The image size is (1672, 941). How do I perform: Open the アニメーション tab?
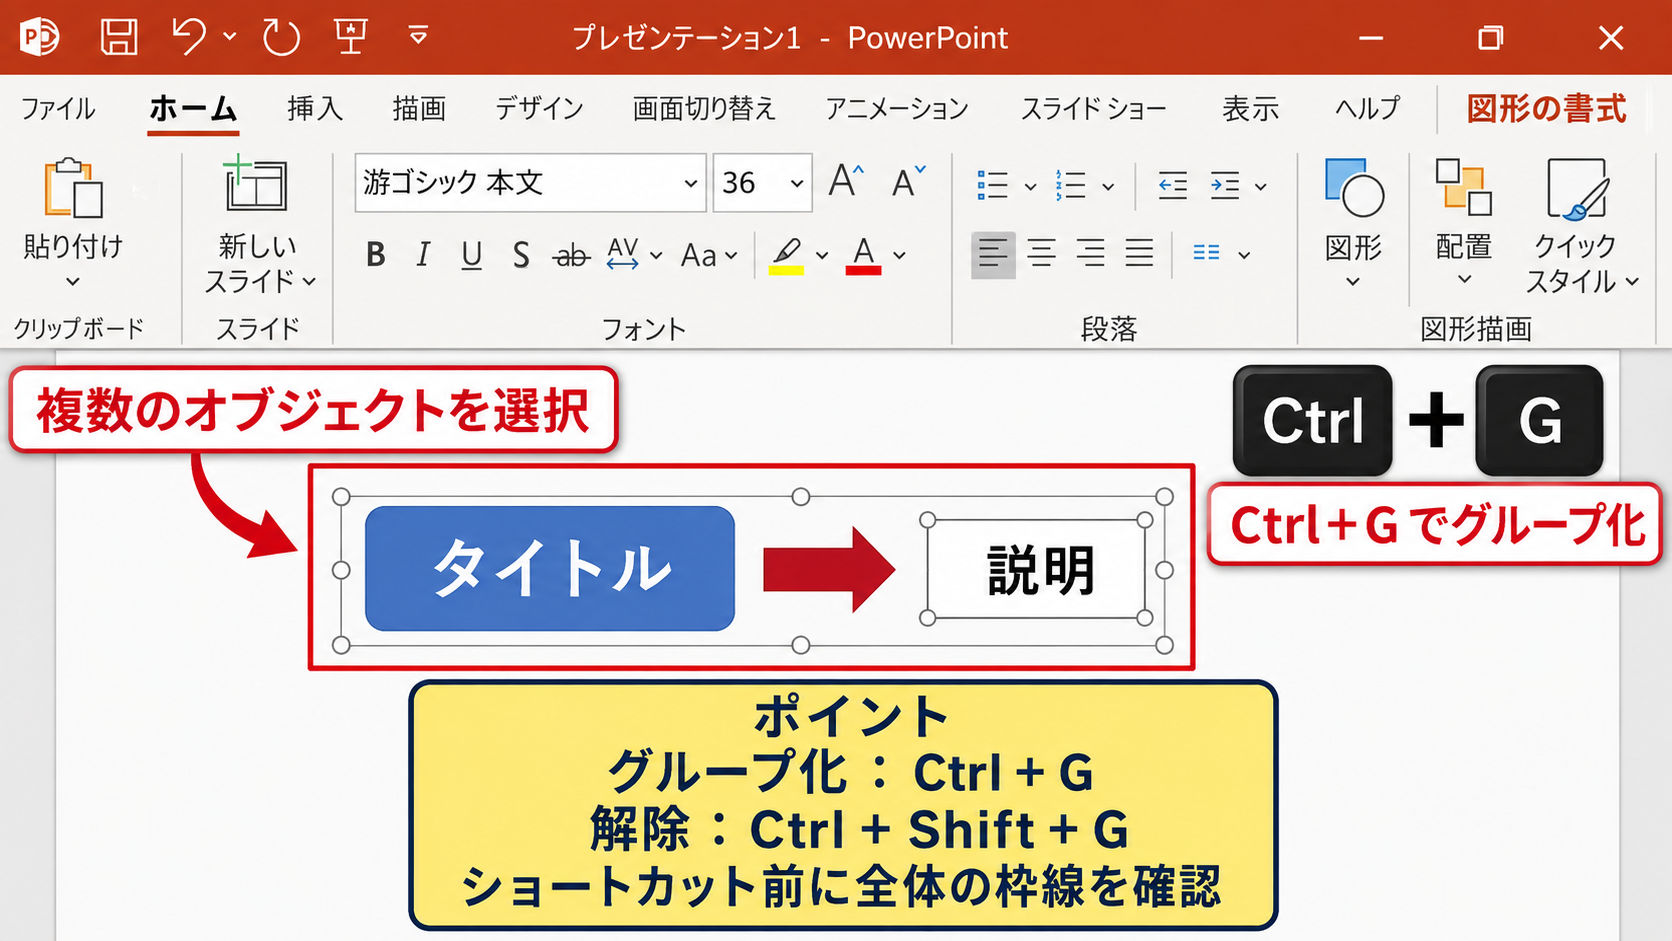897,108
